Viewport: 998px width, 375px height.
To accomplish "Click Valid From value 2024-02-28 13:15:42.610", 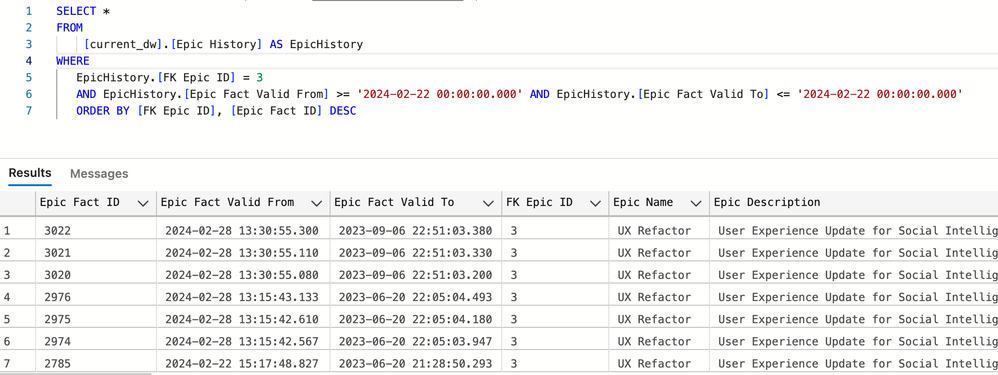I will coord(242,319).
